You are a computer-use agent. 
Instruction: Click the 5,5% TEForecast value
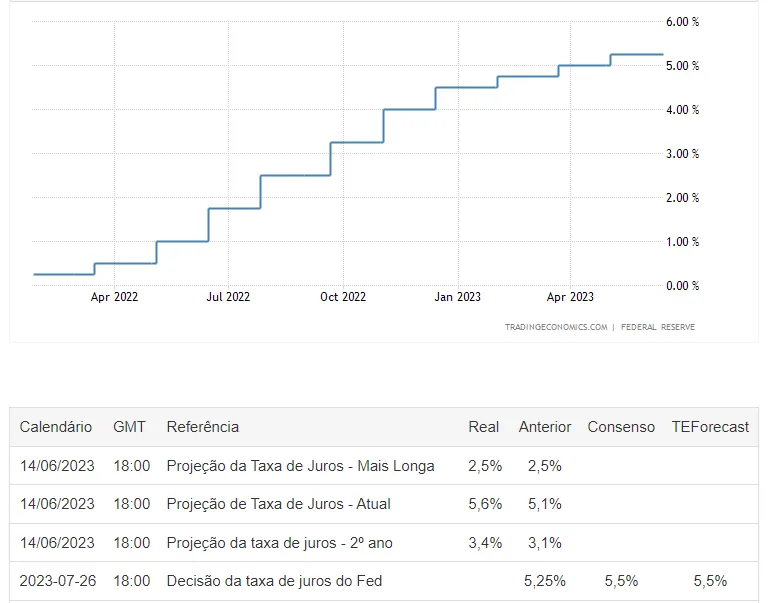[710, 581]
